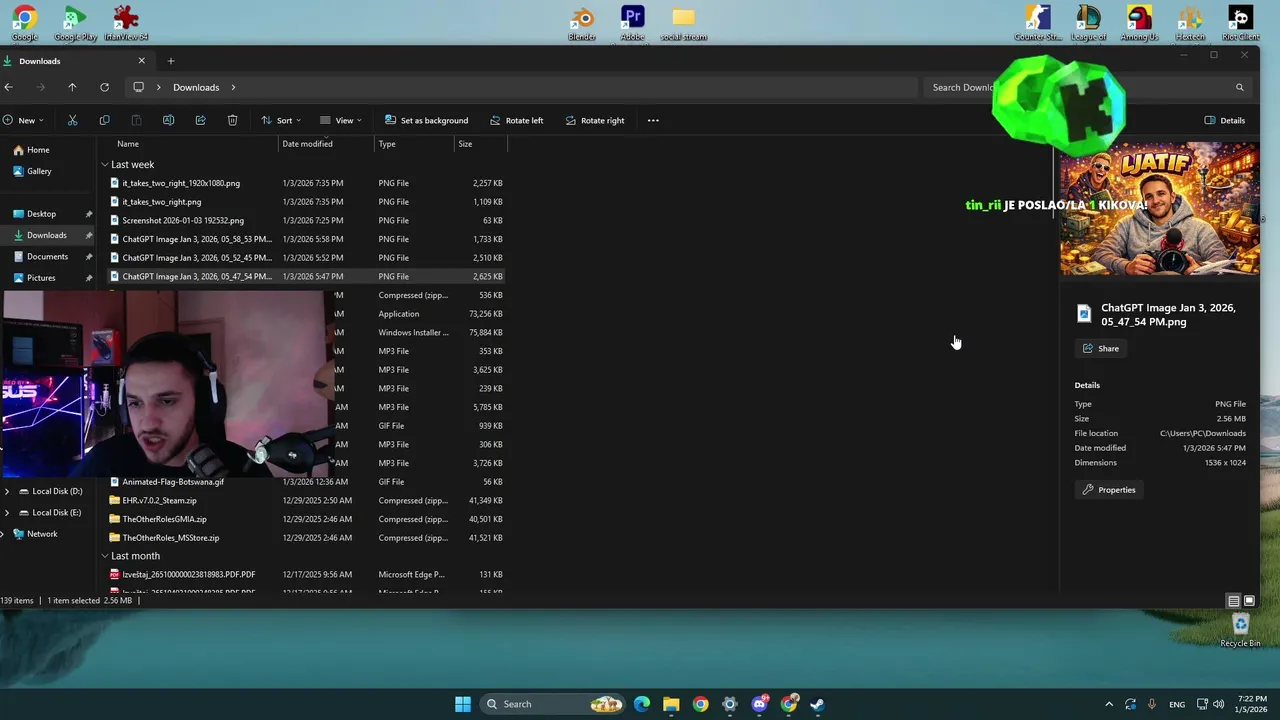Open the Among Us desktop shortcut
Viewport: 1280px width, 720px height.
click(x=1139, y=24)
